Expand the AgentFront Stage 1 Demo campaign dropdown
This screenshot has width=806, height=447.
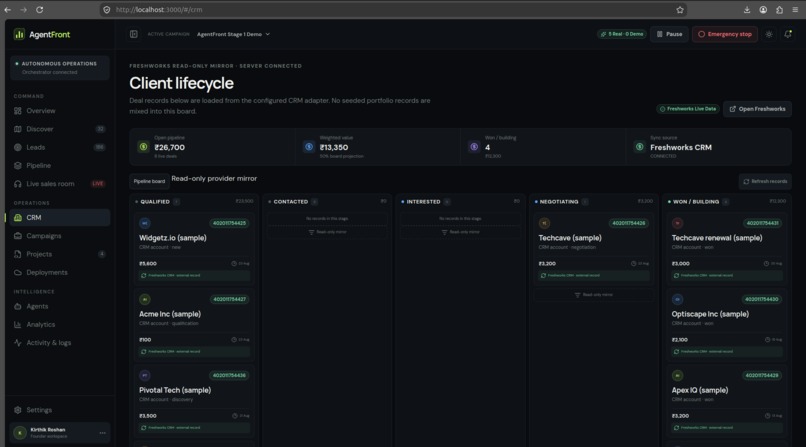pyautogui.click(x=233, y=34)
